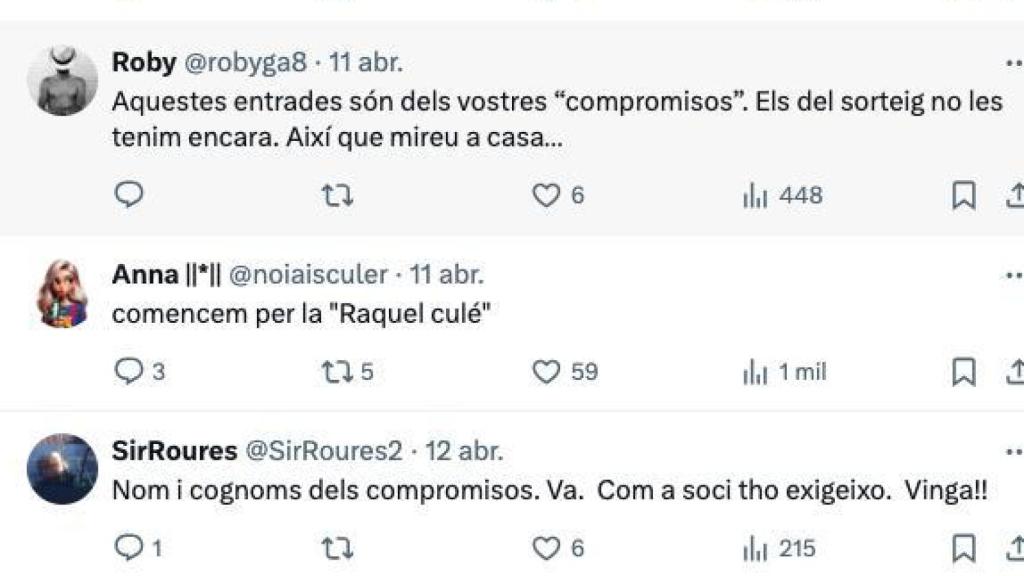The image size is (1024, 576).
Task: Open the share menu for SirRoures' post
Action: pos(1017,546)
